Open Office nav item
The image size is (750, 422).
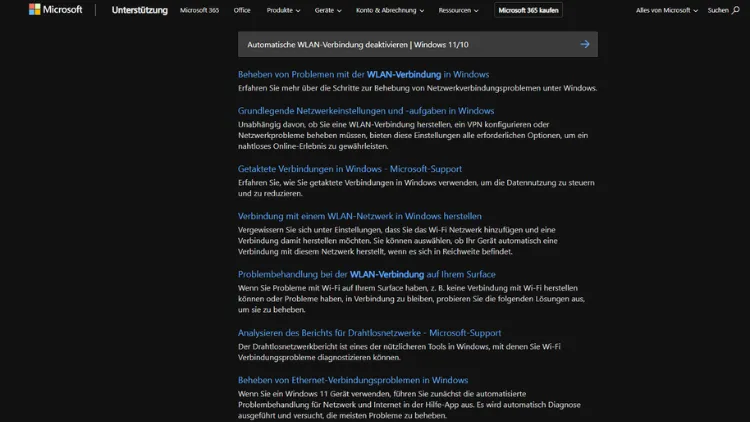pos(242,10)
